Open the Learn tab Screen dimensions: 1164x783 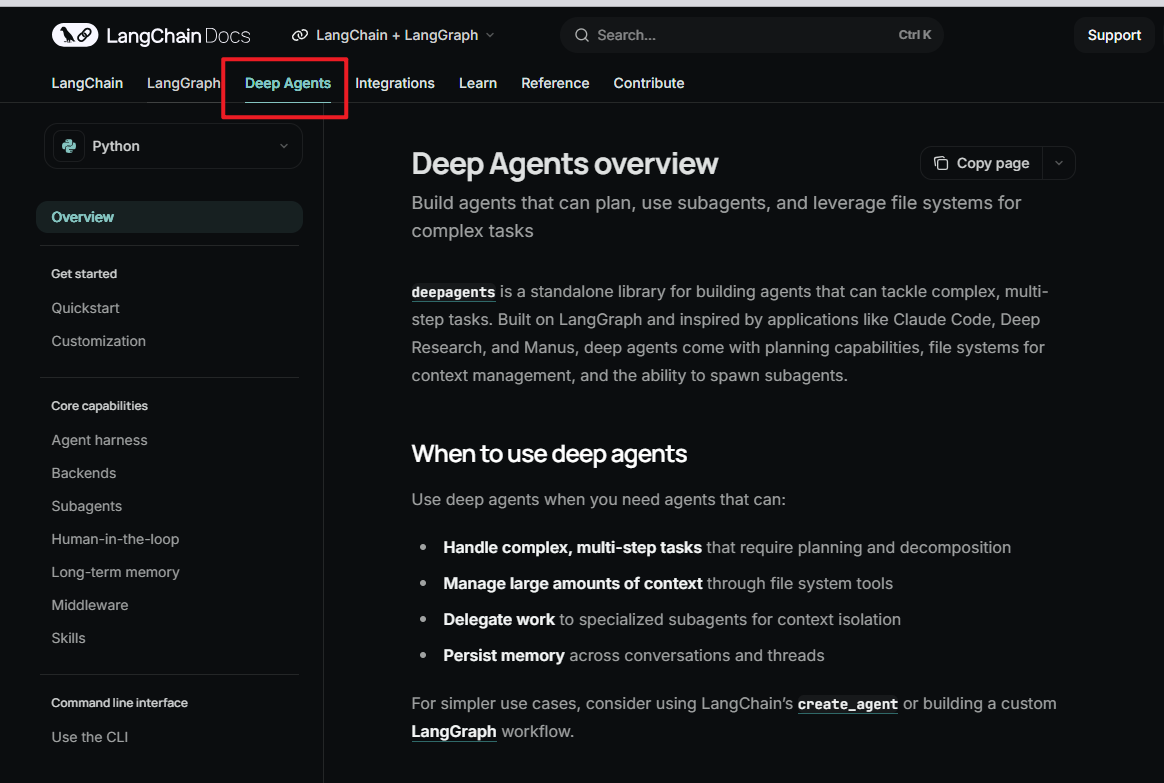[x=478, y=83]
